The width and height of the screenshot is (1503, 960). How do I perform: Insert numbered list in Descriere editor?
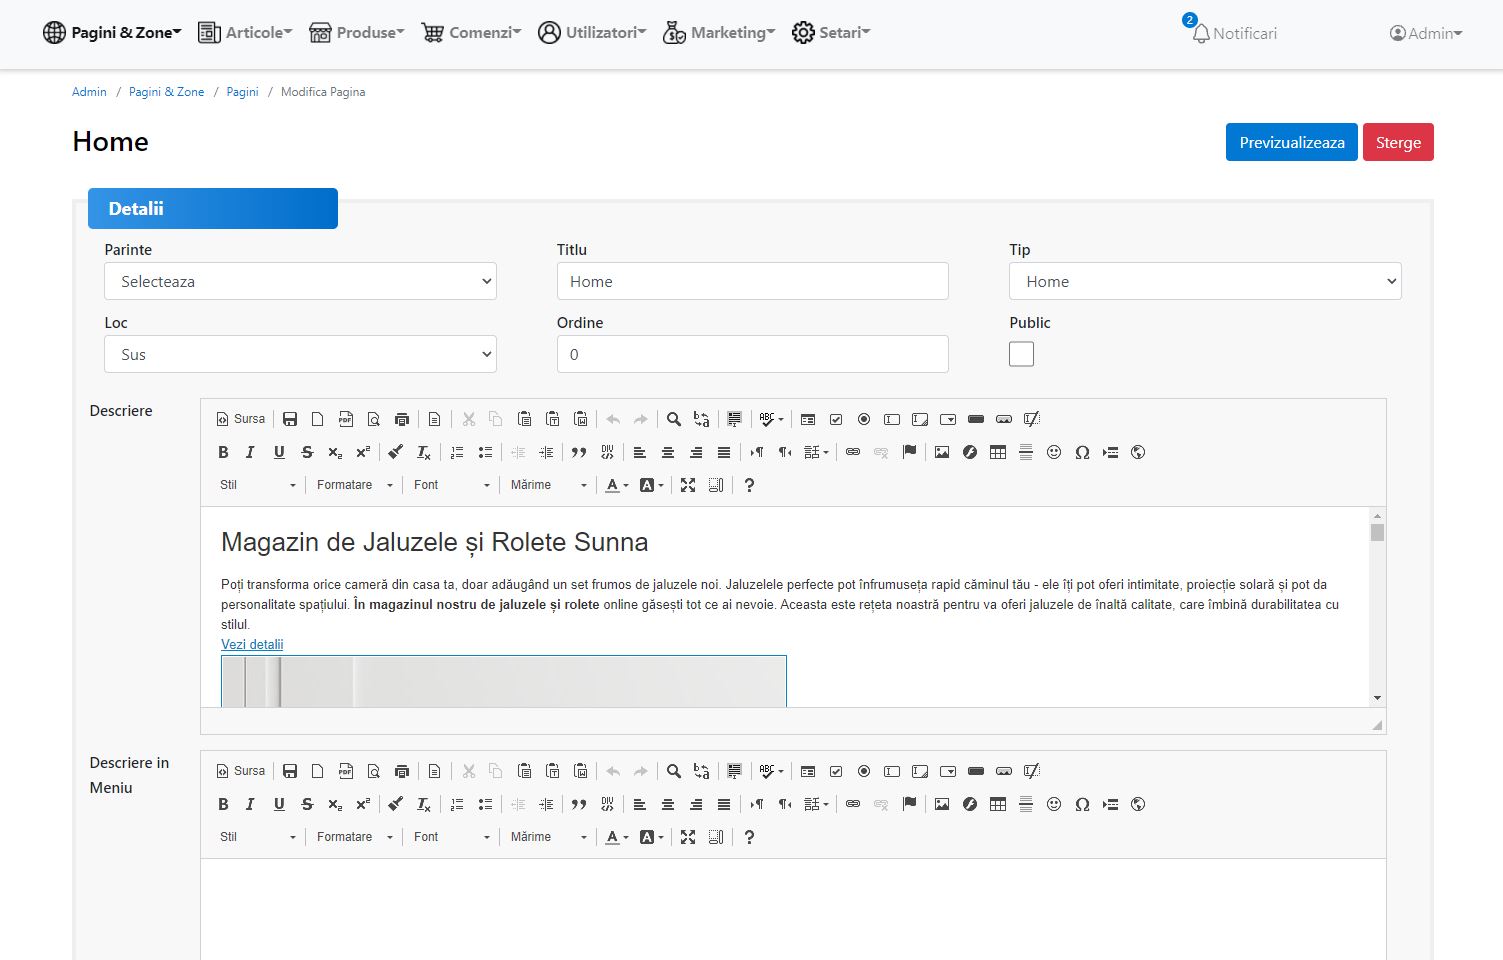pyautogui.click(x=457, y=452)
